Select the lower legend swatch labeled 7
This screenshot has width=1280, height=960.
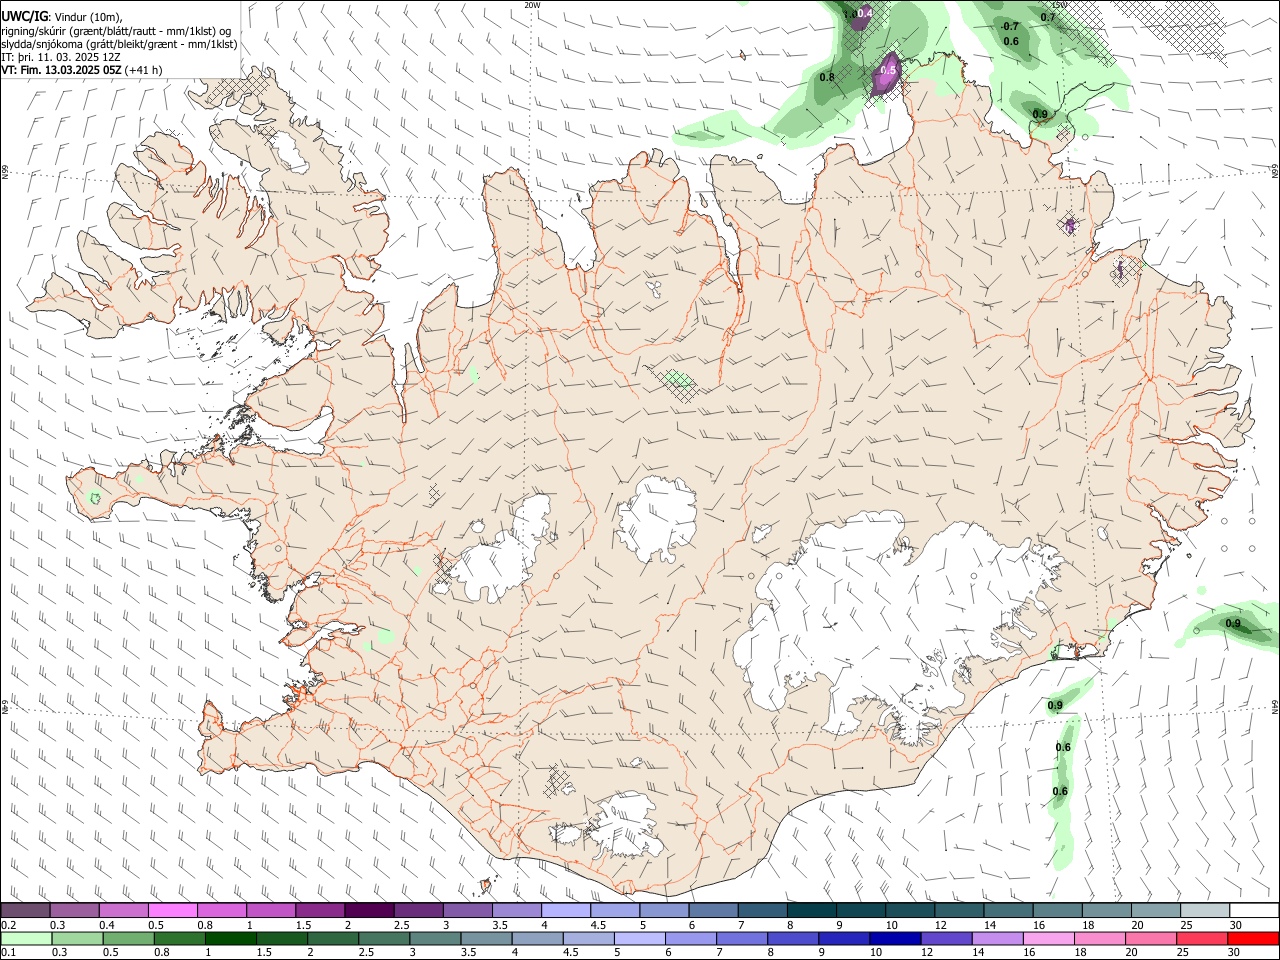741,939
